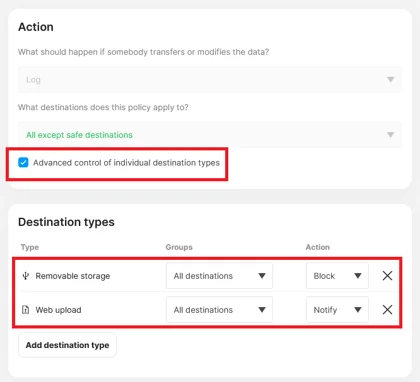Open the Notify action dropdown
Viewport: 420px width, 382px height.
(x=337, y=310)
